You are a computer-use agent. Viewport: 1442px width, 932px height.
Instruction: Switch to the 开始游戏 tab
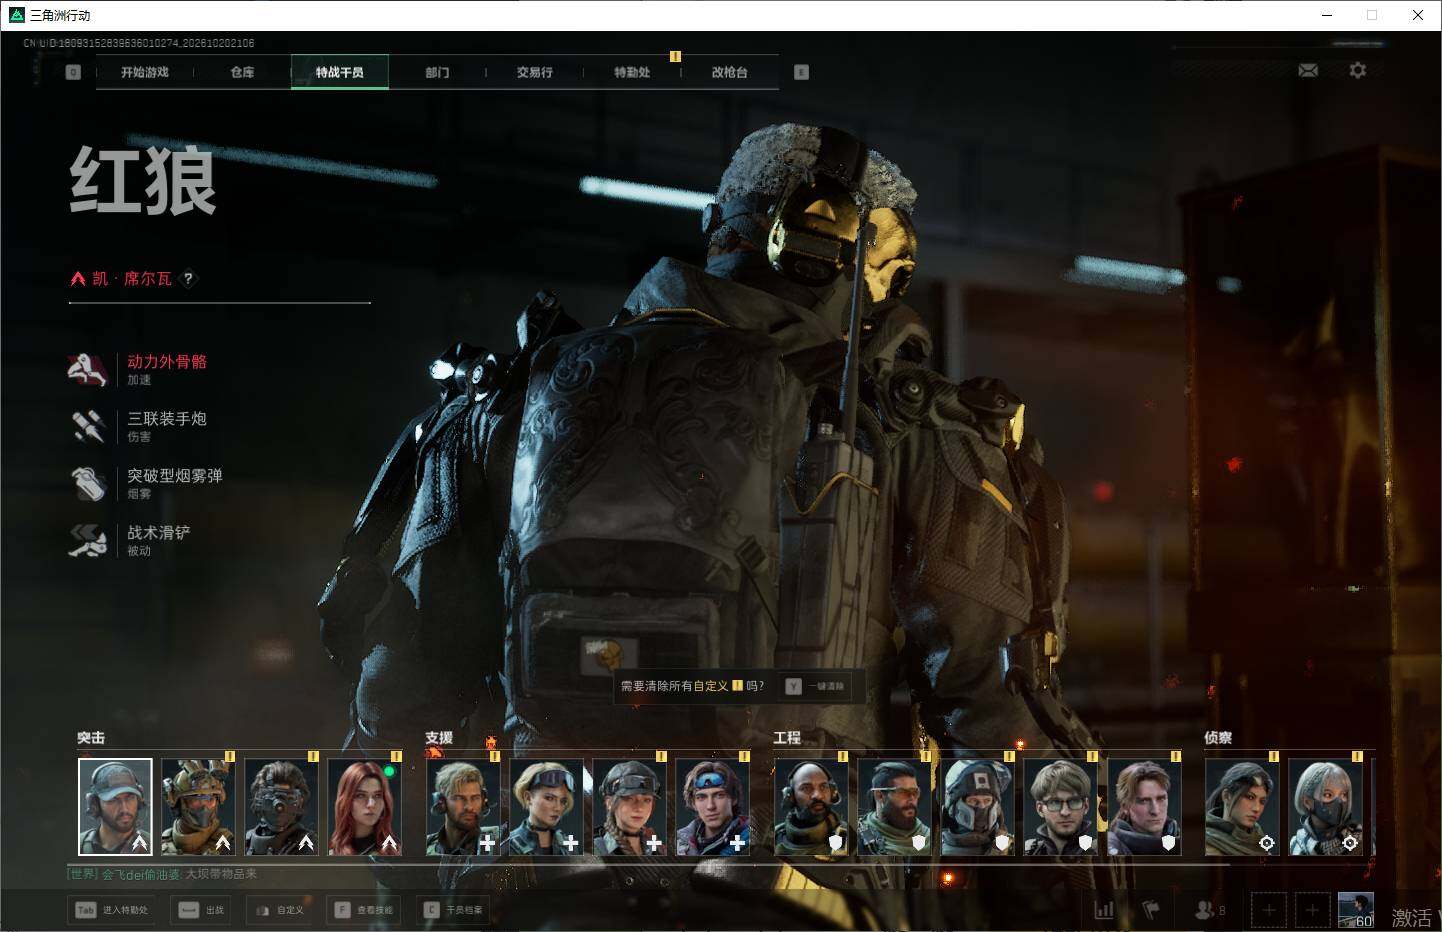(145, 72)
